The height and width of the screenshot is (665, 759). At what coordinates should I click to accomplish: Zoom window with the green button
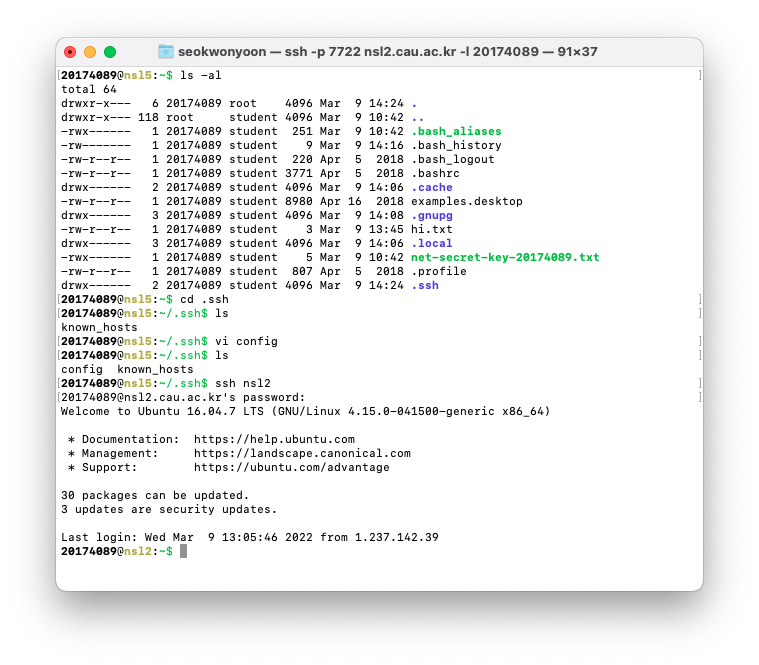click(110, 52)
